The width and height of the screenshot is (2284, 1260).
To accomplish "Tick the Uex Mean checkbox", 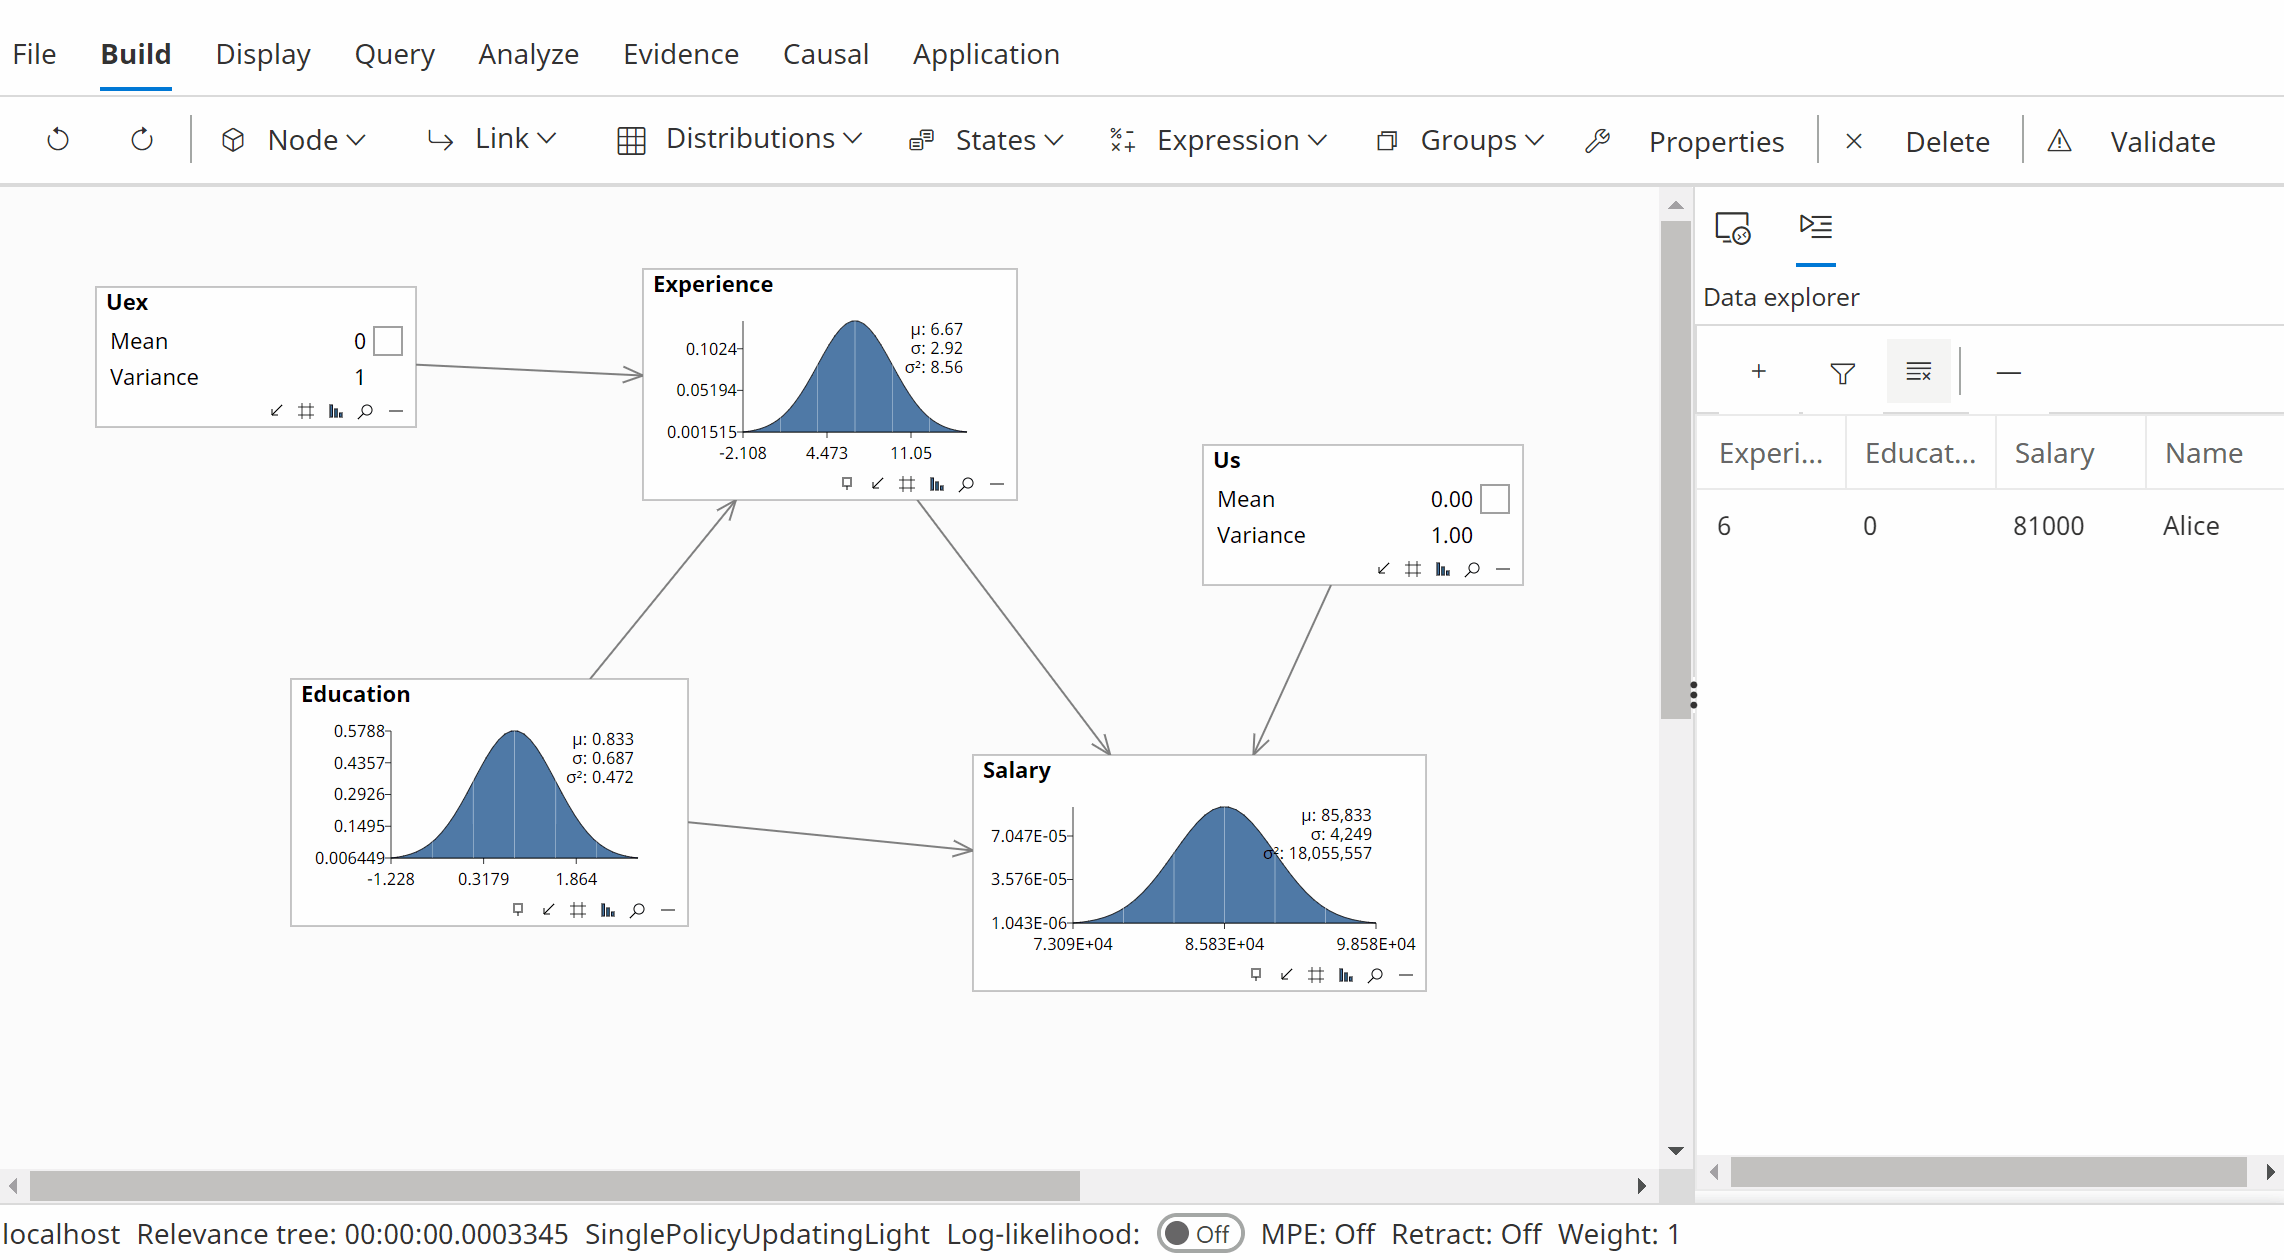I will pyautogui.click(x=388, y=341).
